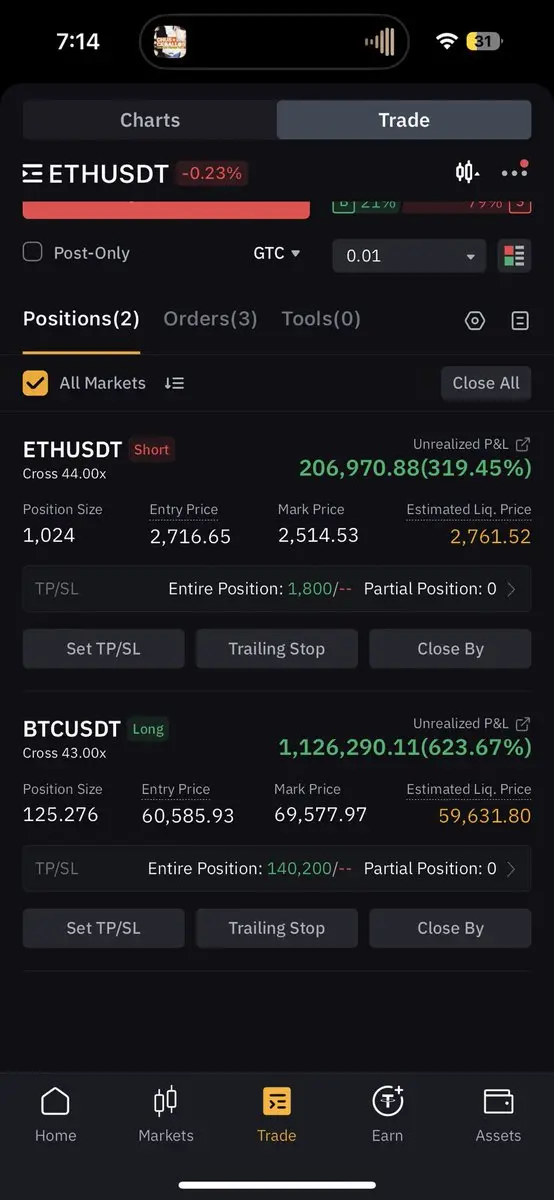The width and height of the screenshot is (554, 1200).
Task: Open the three-dot more options menu
Action: [514, 172]
